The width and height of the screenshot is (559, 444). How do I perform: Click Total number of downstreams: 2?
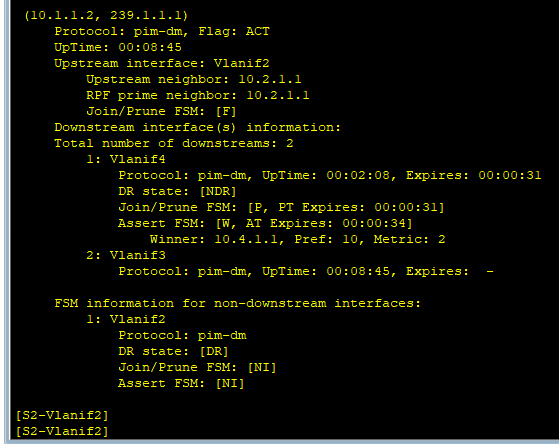pos(174,143)
